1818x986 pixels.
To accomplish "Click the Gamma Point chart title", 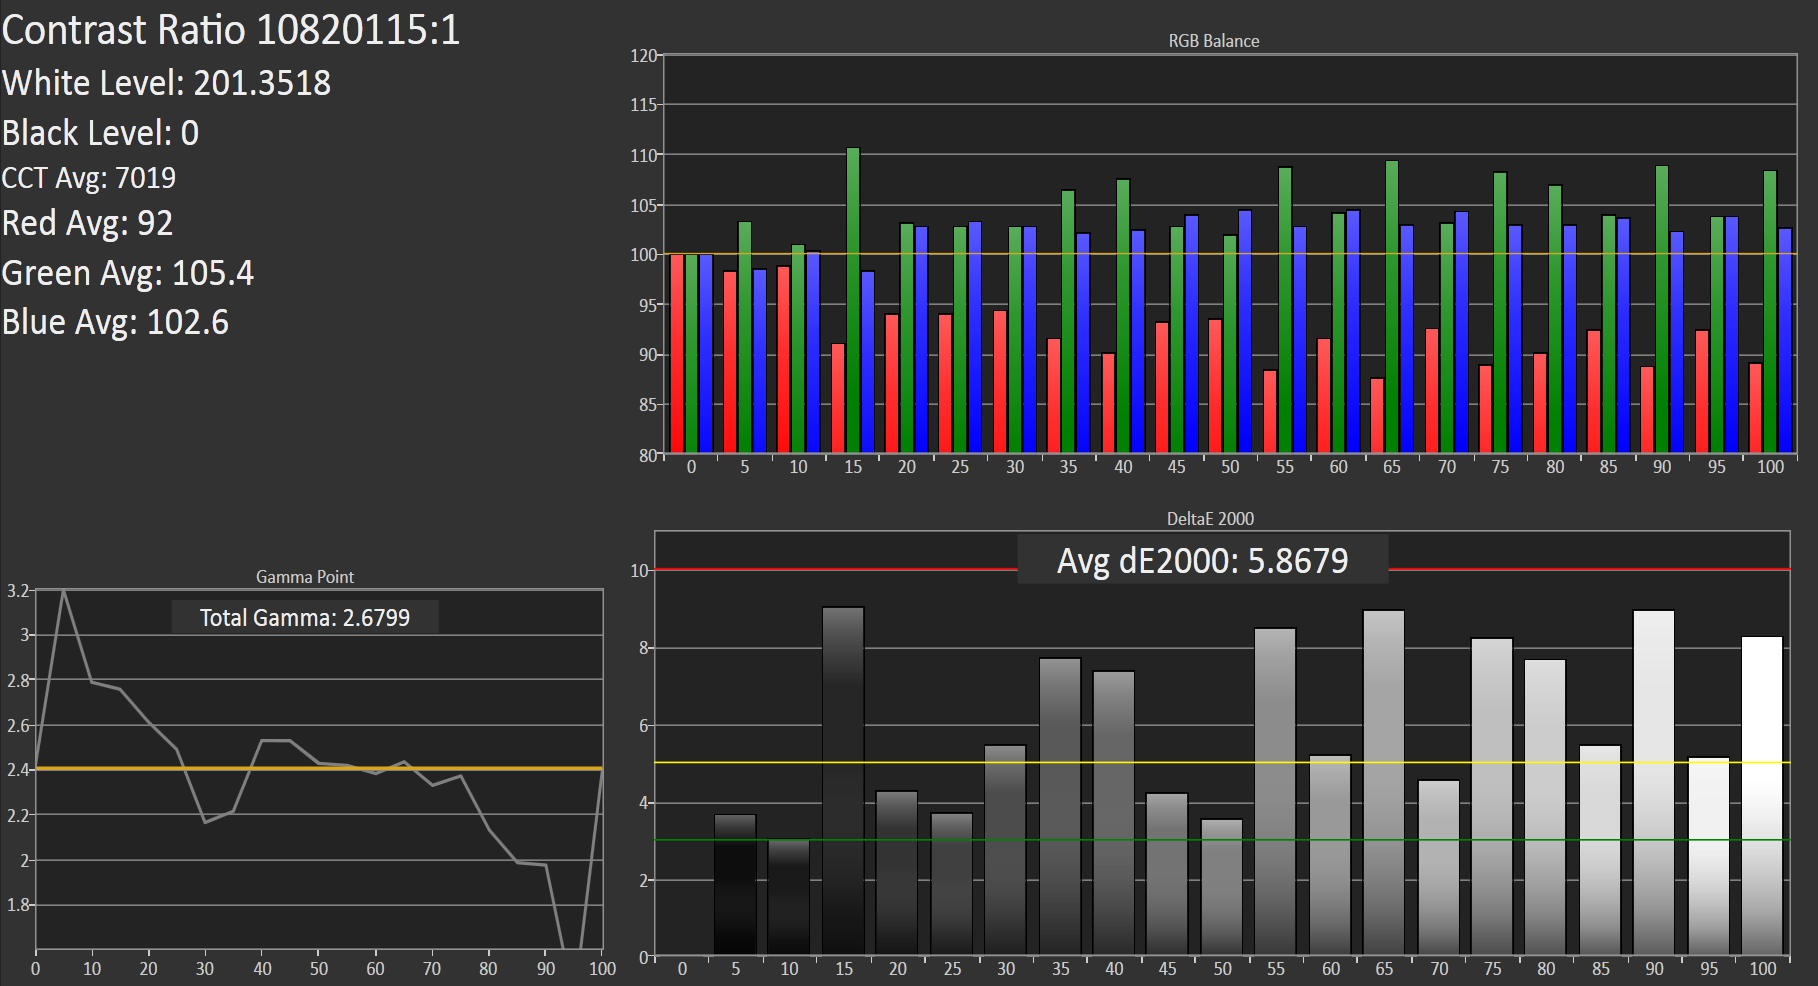I will [x=305, y=577].
